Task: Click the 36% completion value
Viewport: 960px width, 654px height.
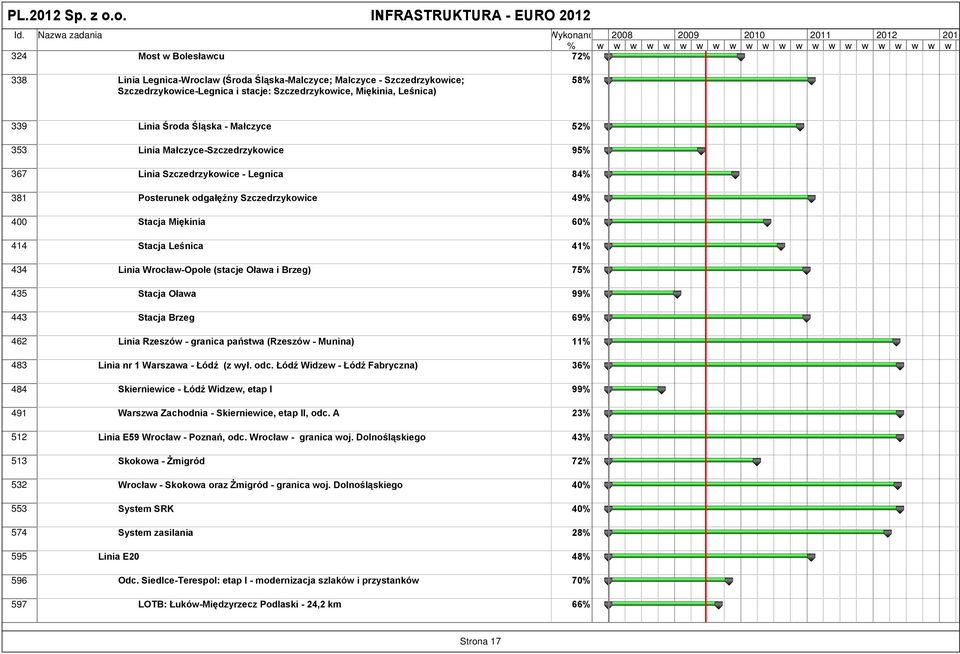Action: (581, 365)
